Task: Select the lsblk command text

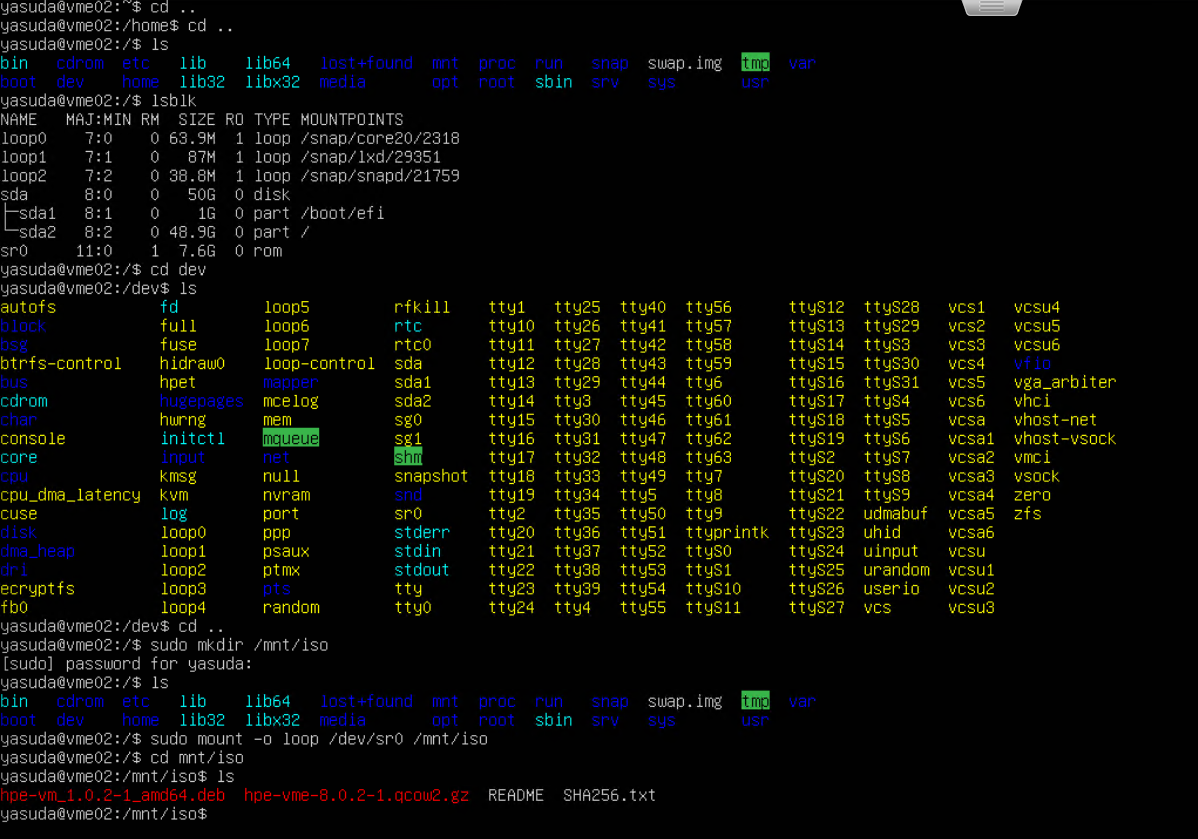Action: (173, 101)
